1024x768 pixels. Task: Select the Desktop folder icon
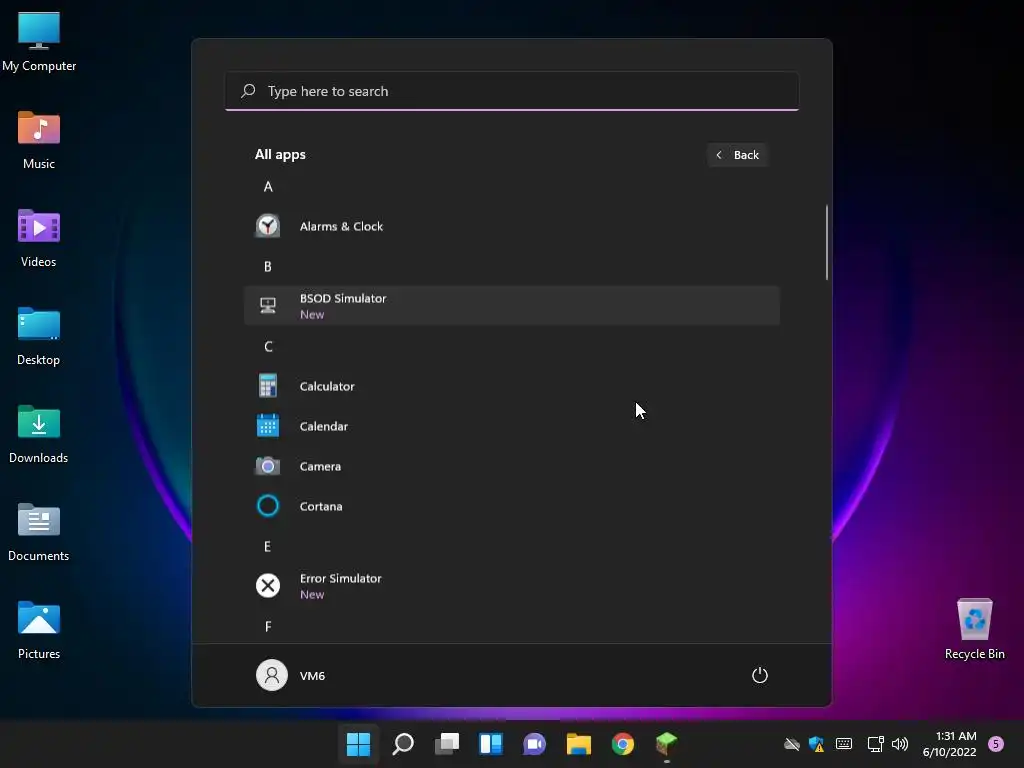click(x=39, y=335)
